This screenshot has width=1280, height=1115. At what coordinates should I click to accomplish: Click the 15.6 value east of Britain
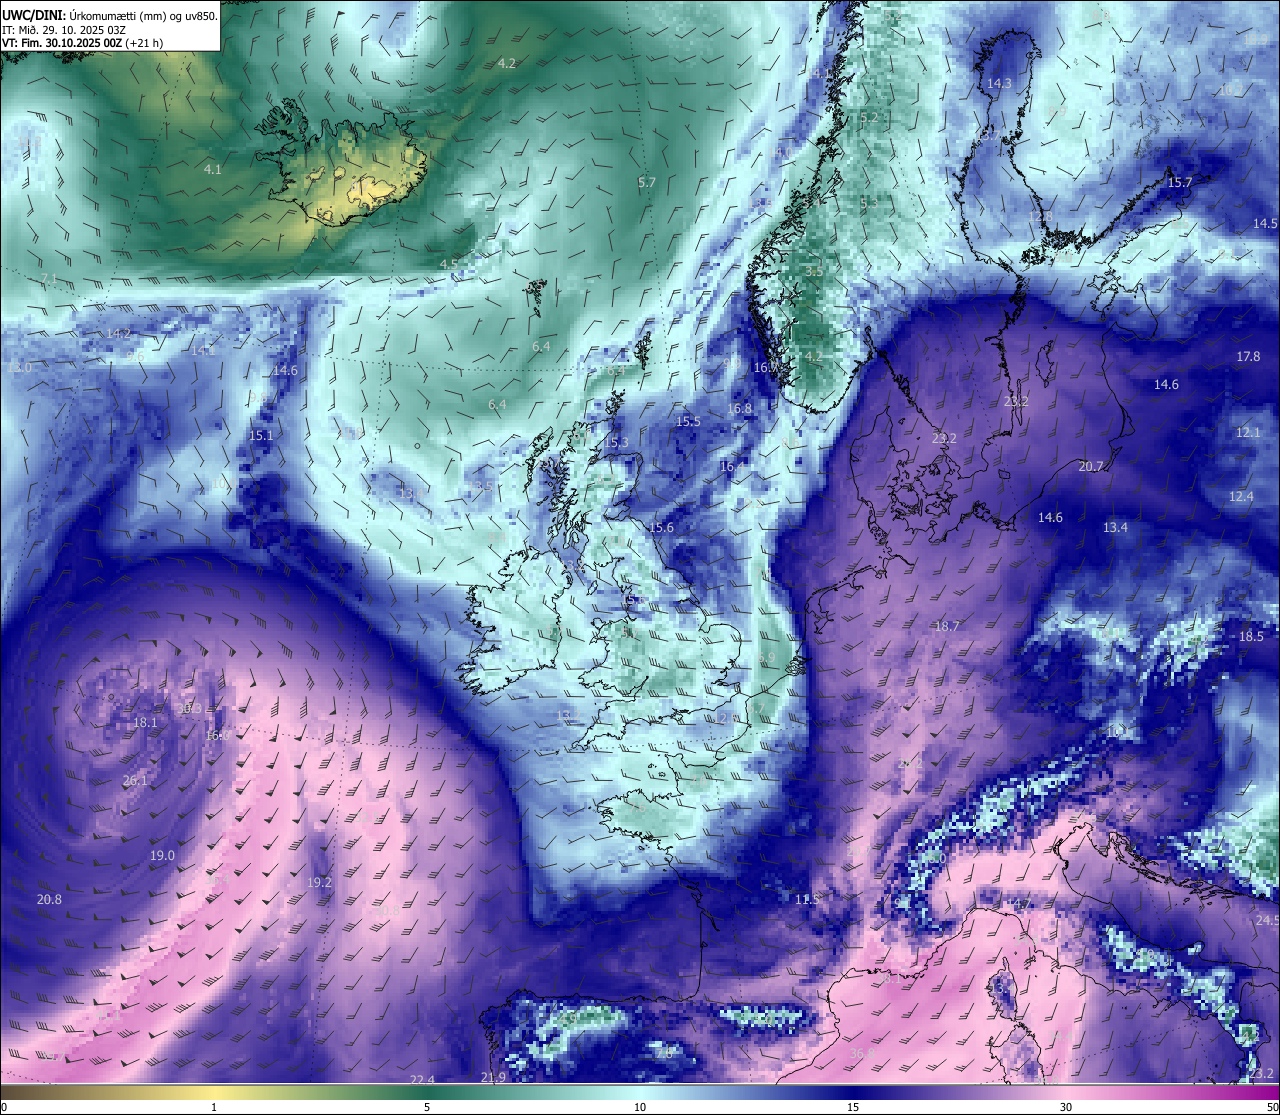pyautogui.click(x=661, y=527)
